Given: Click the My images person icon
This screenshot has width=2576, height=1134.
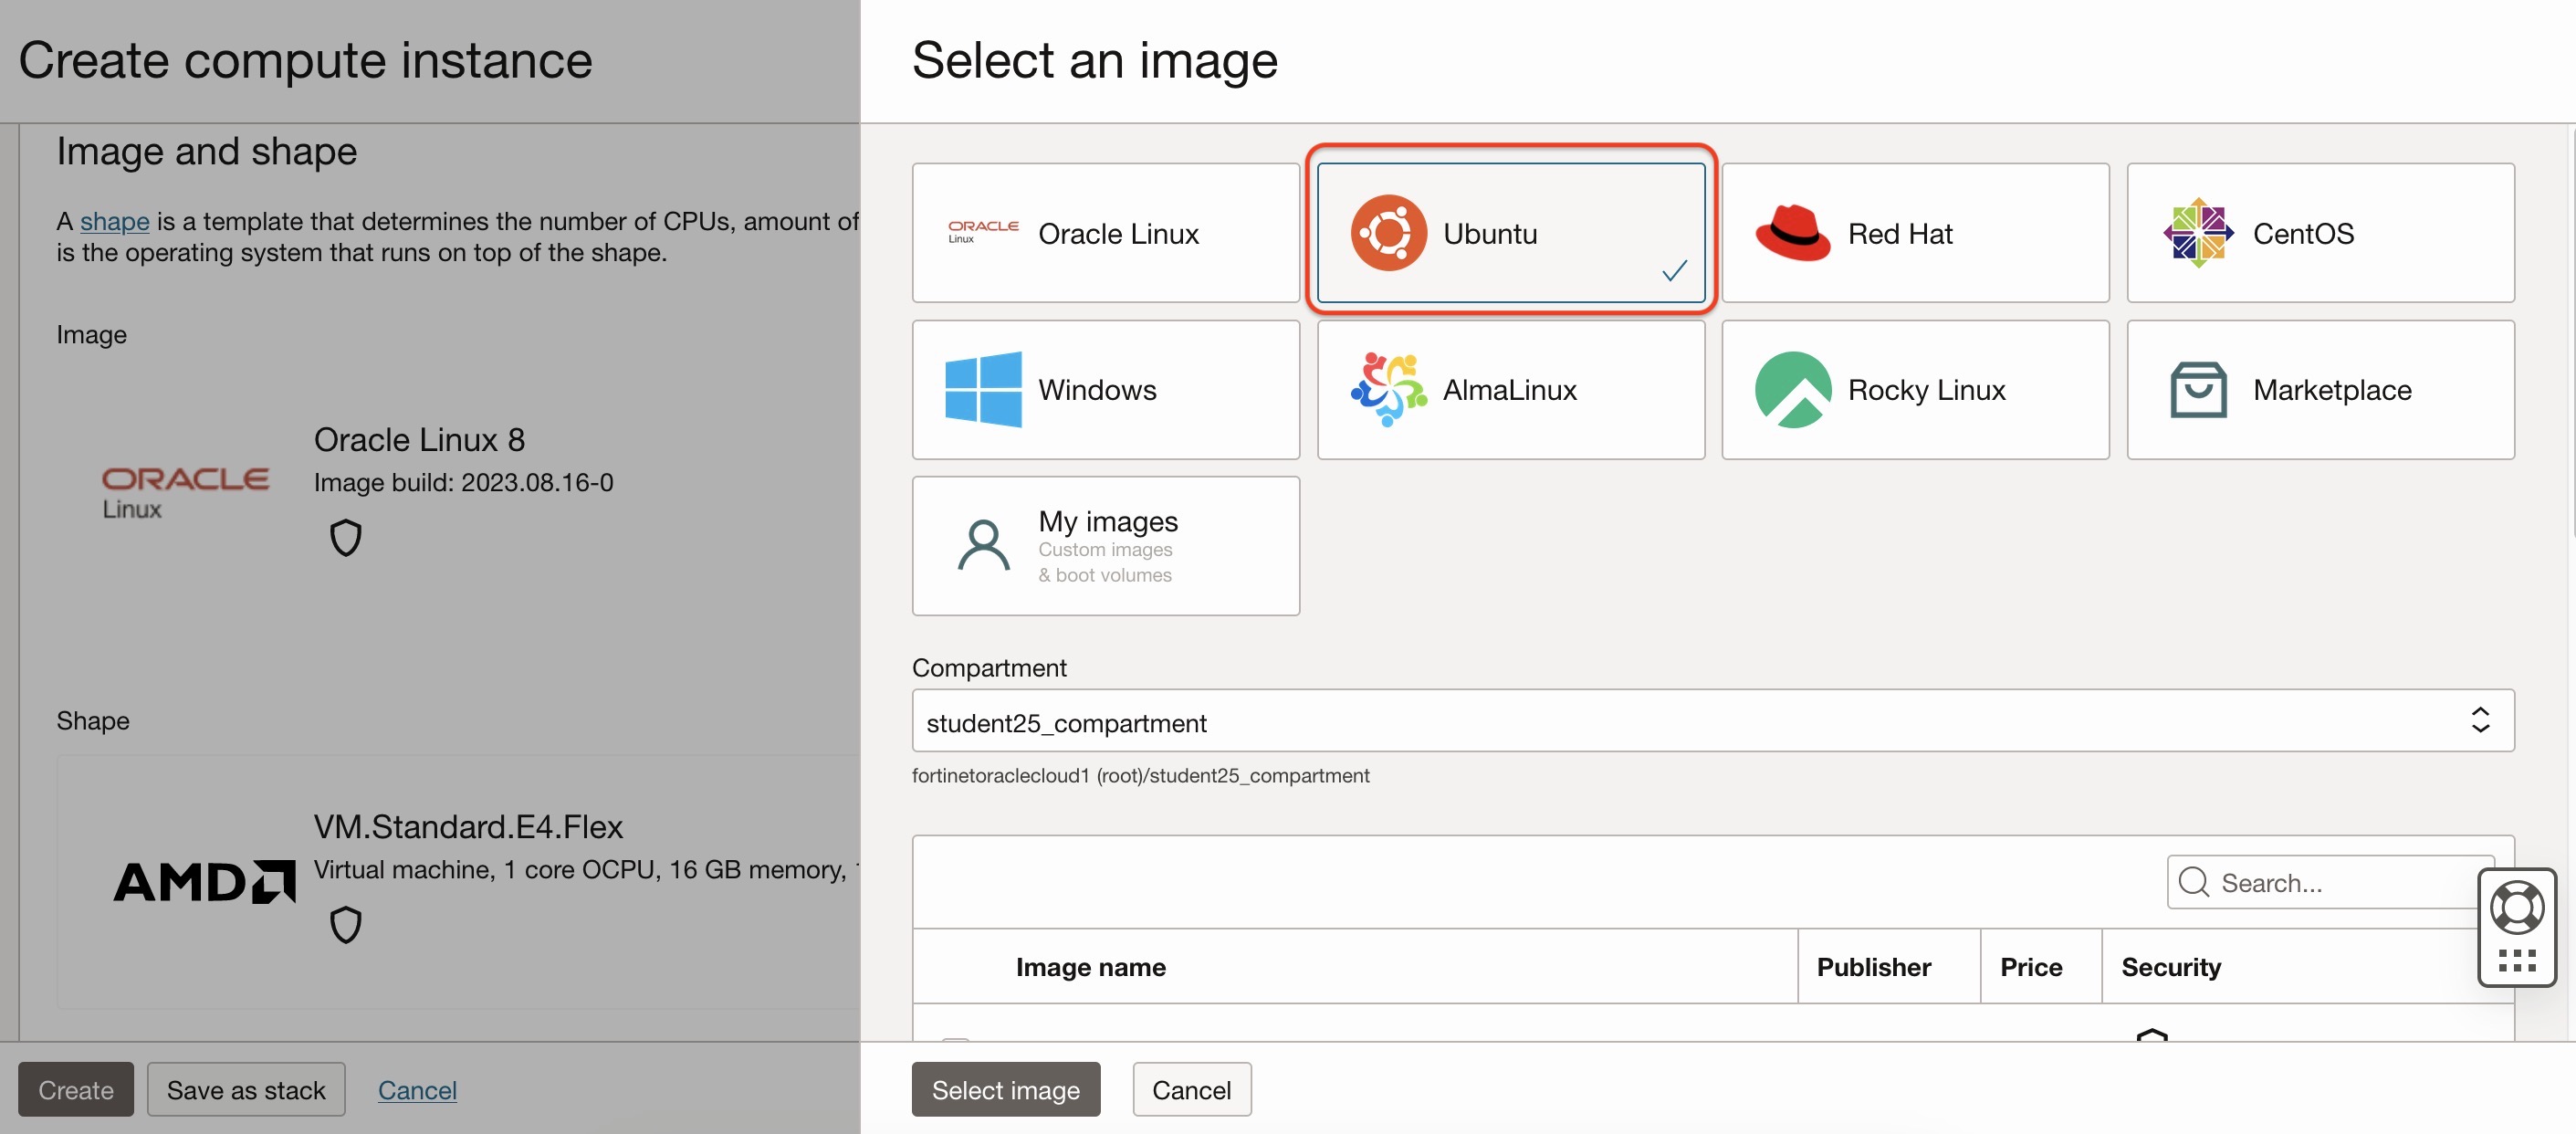Looking at the screenshot, I should [x=983, y=546].
